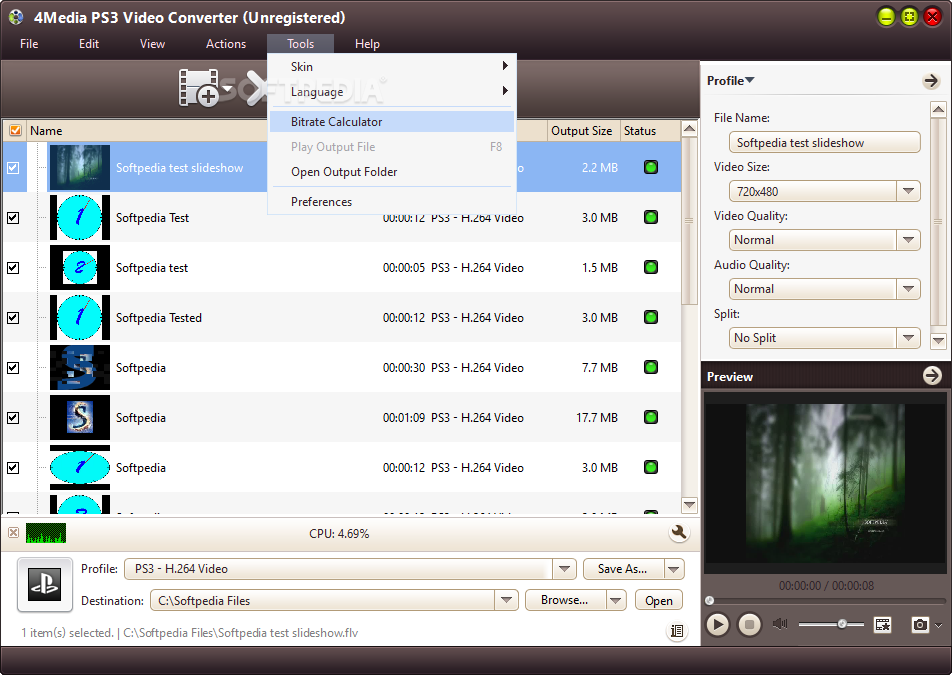Open the Actions menu
952x675 pixels.
click(x=226, y=44)
